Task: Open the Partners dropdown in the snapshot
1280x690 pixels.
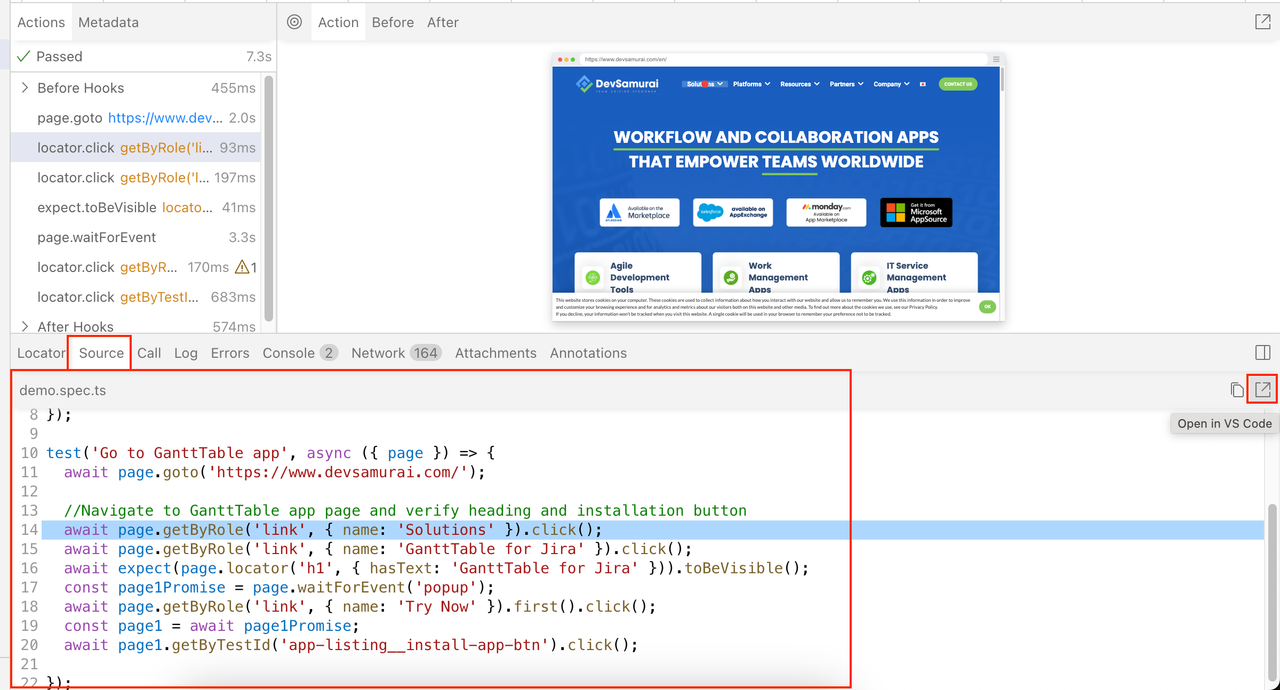Action: [x=846, y=84]
